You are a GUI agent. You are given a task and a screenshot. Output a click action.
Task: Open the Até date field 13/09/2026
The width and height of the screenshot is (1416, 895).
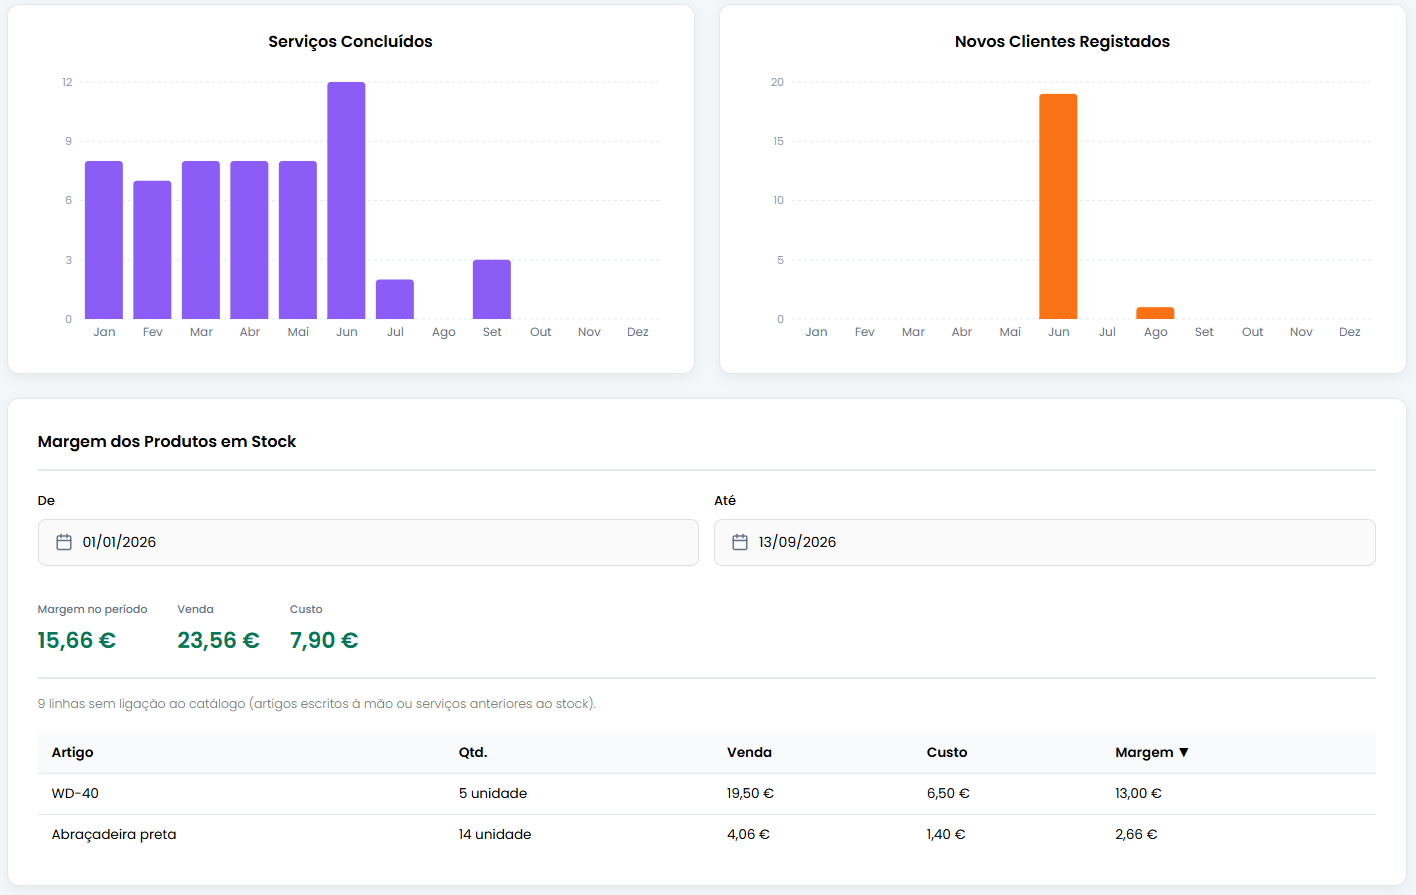coord(1045,542)
